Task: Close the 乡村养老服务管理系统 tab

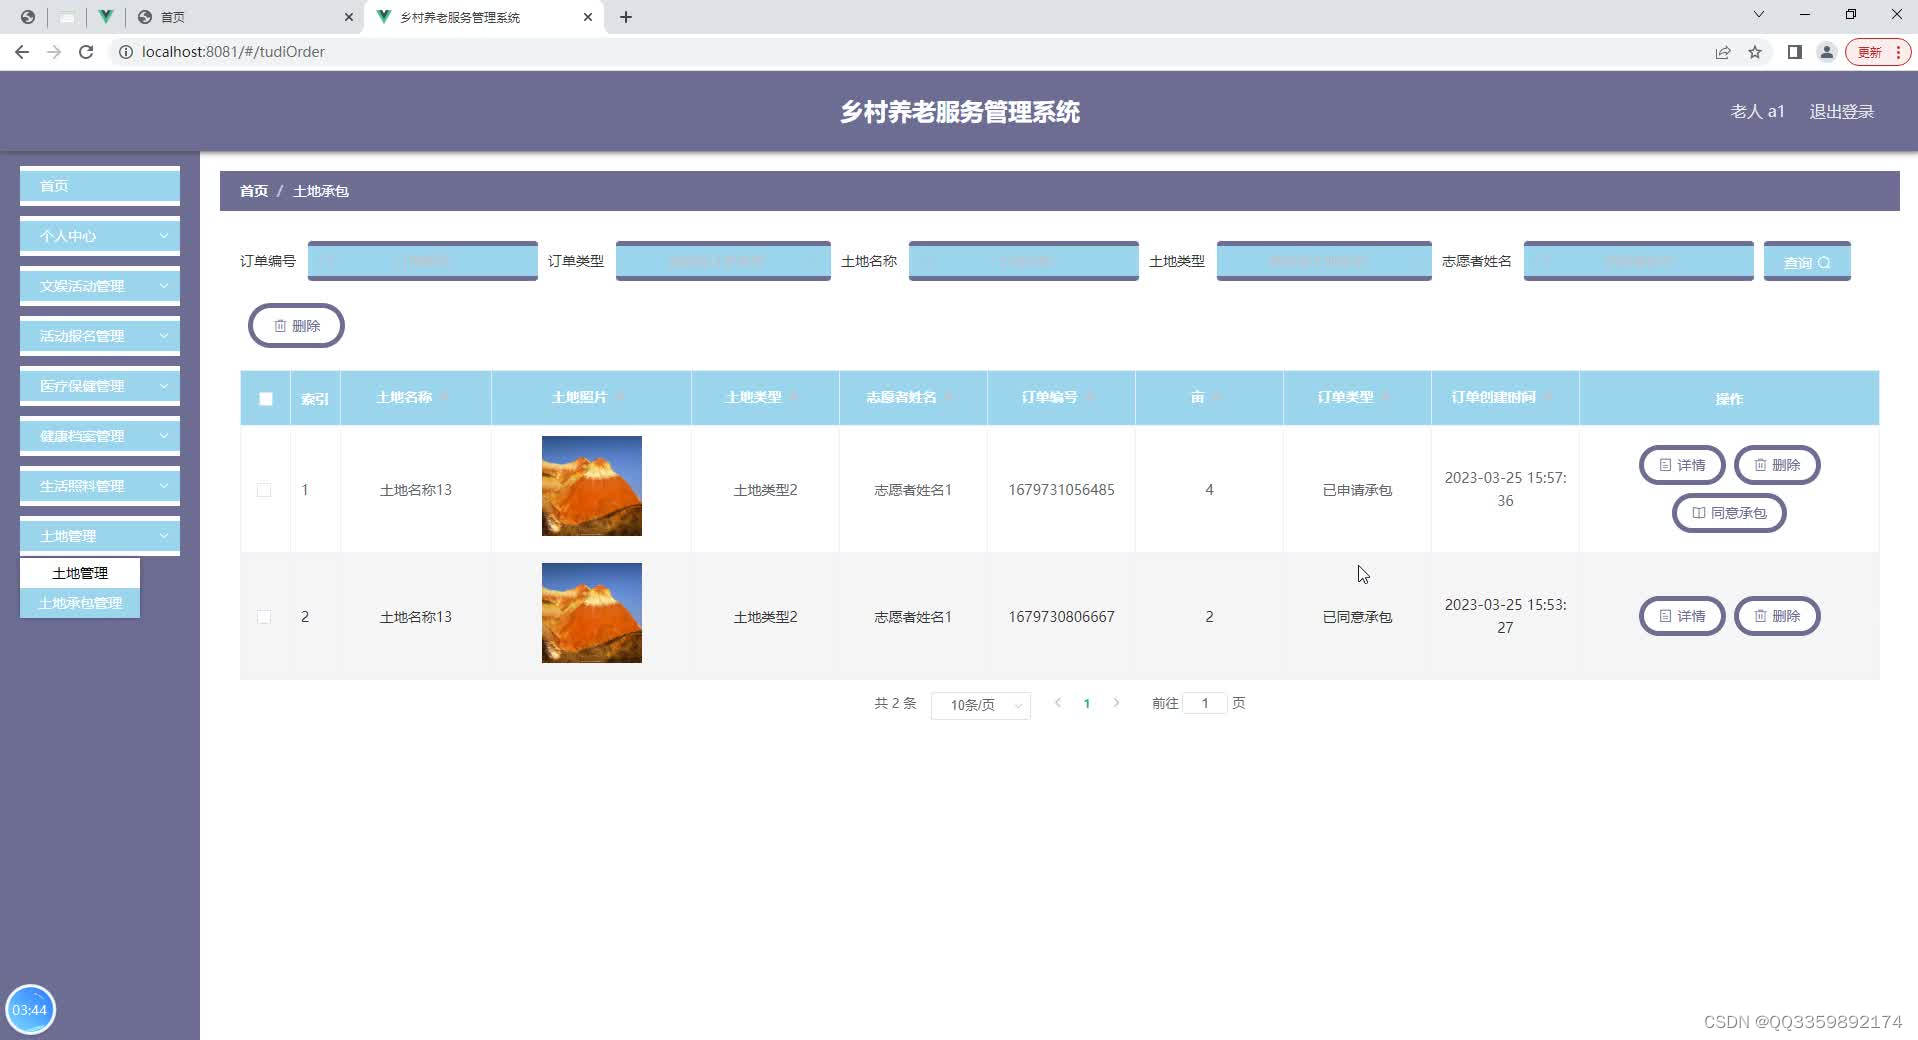Action: pos(588,17)
